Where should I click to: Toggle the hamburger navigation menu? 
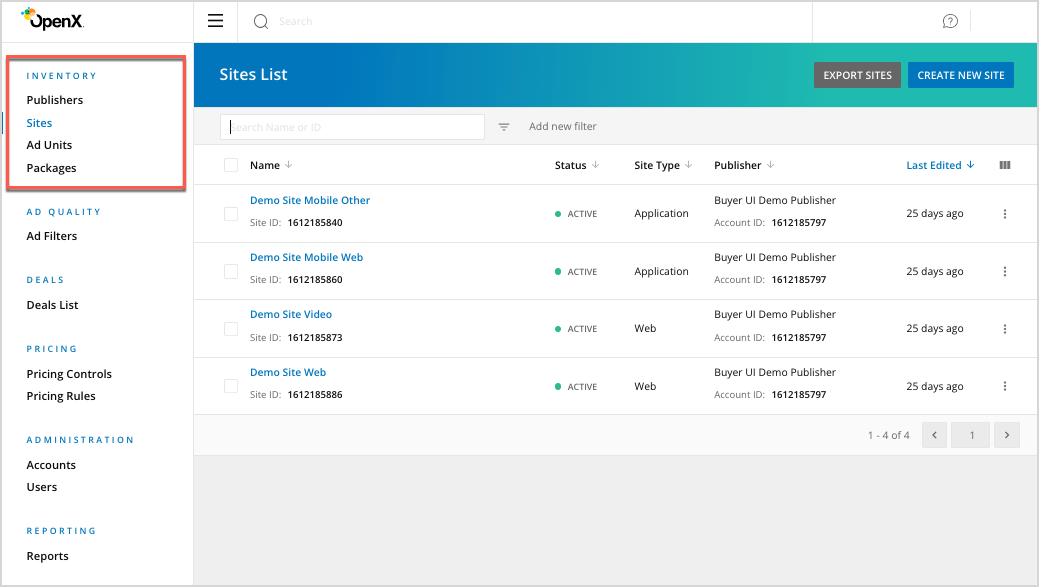(x=215, y=21)
